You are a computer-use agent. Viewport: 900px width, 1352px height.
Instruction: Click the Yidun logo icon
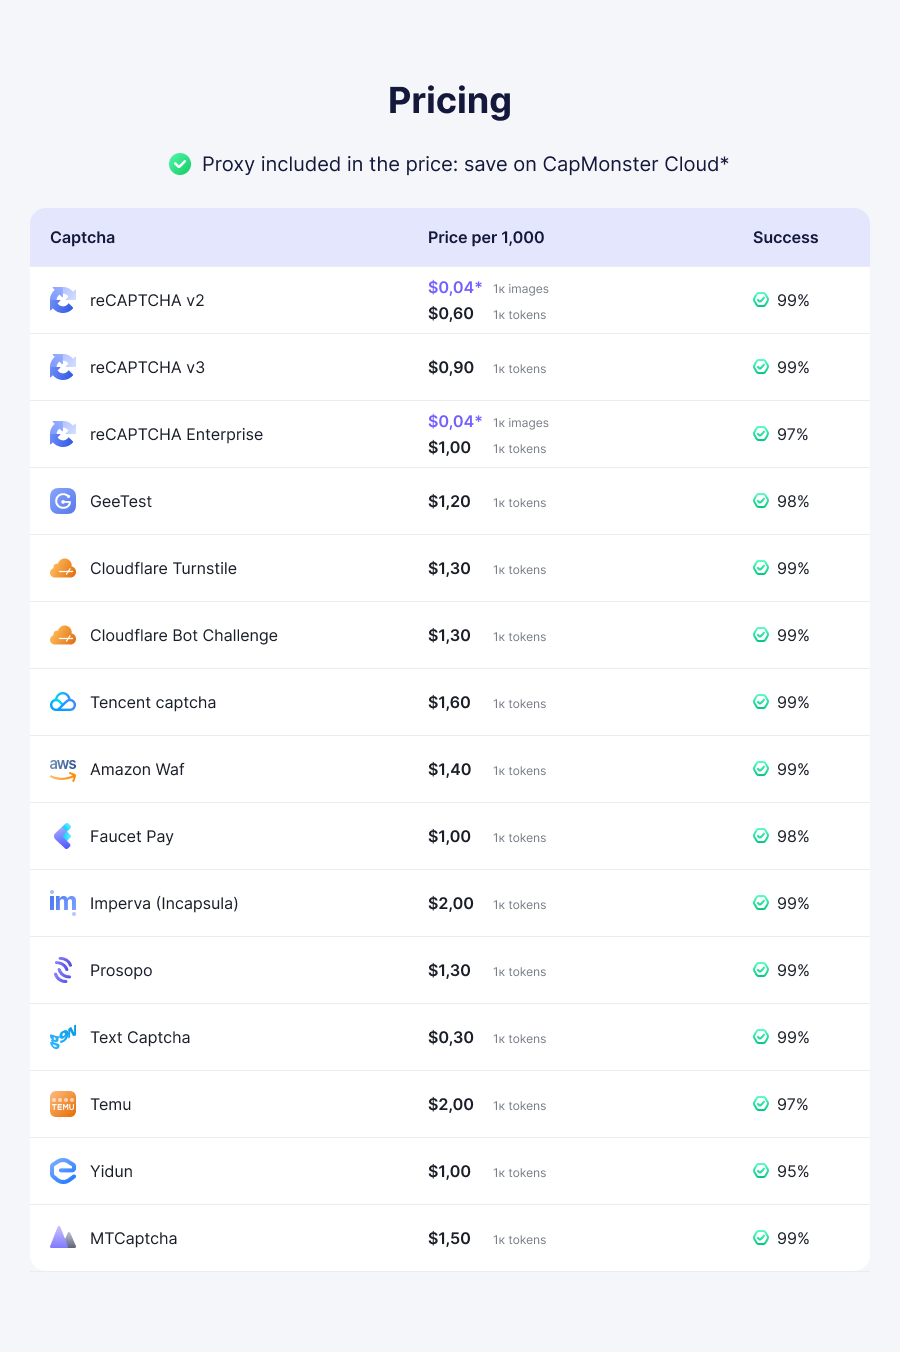pyautogui.click(x=63, y=1171)
